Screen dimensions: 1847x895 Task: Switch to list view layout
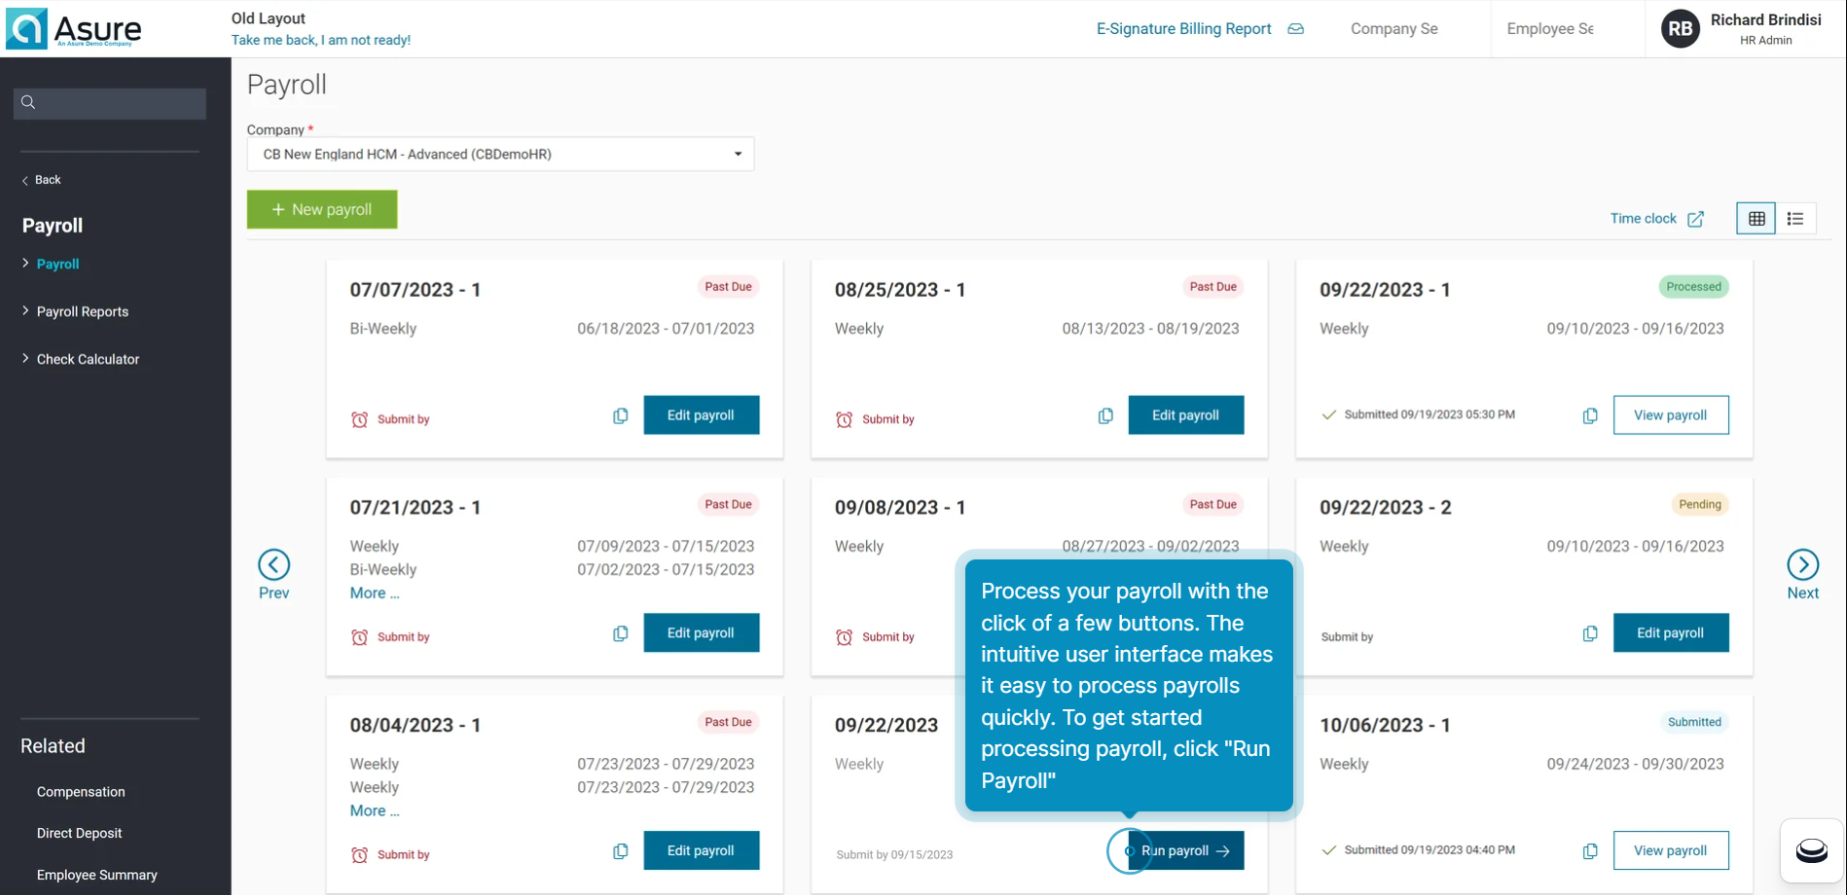pyautogui.click(x=1795, y=219)
